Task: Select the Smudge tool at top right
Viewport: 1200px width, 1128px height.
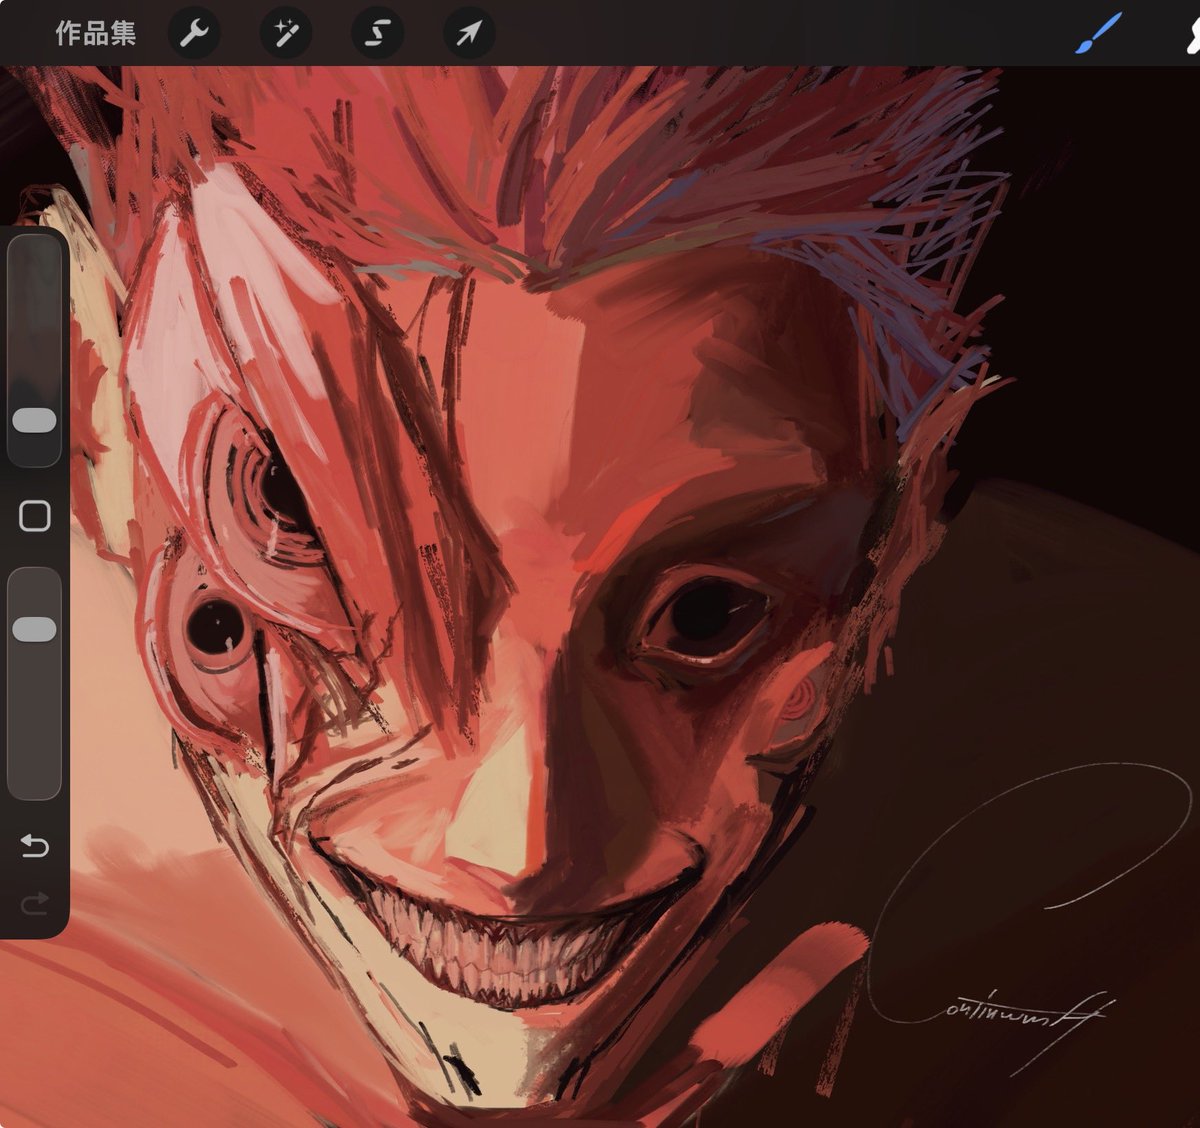Action: 1191,34
